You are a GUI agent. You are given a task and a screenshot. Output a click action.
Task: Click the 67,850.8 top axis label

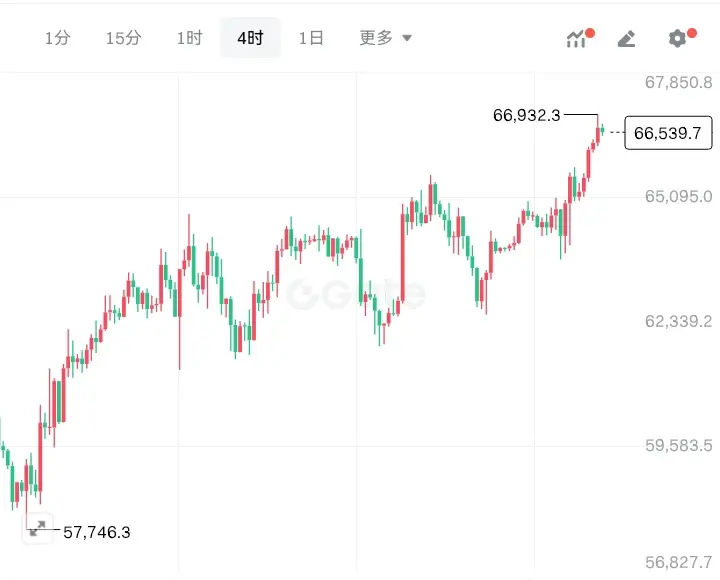(678, 83)
